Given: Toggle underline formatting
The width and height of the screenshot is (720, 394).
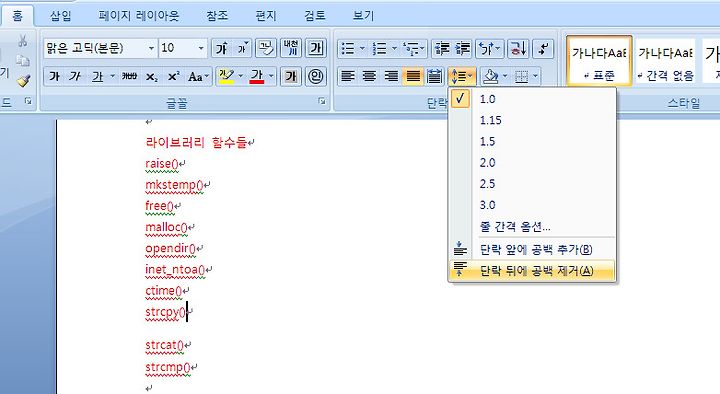Looking at the screenshot, I should pos(97,76).
